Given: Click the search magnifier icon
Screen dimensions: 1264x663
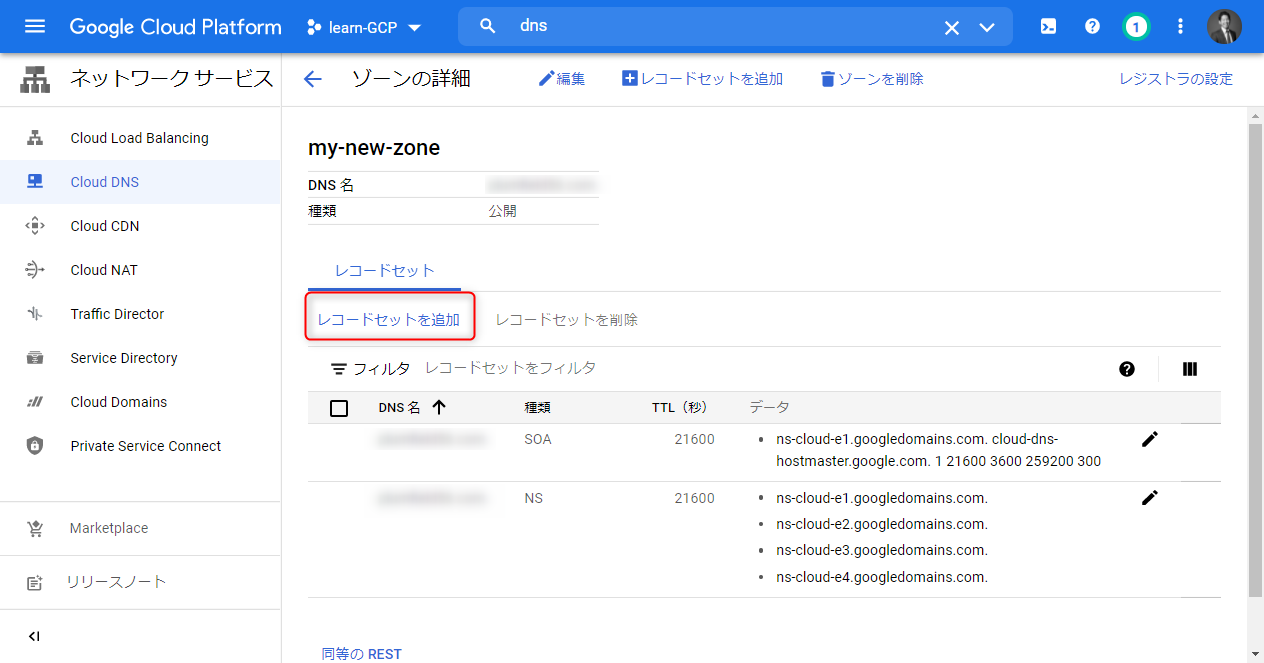Looking at the screenshot, I should pos(488,27).
